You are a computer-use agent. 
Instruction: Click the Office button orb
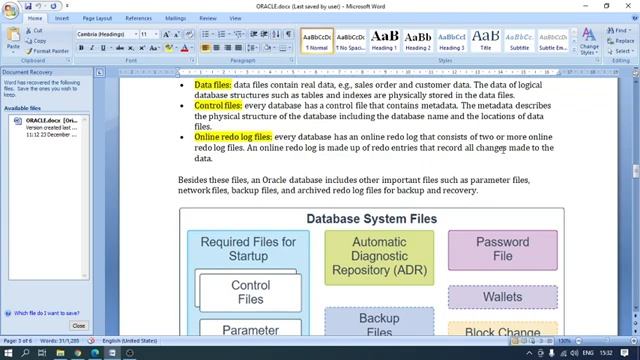tap(10, 10)
